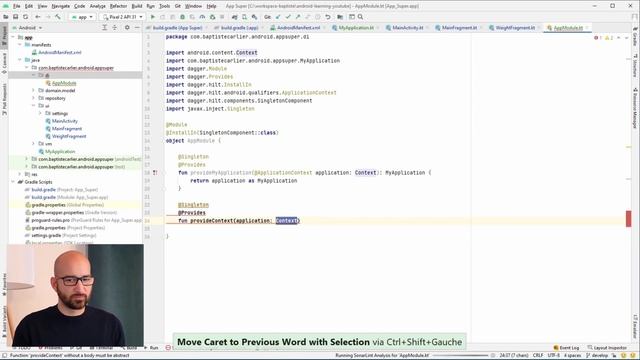Image resolution: width=640 pixels, height=360 pixels.
Task: Click the Save All toolbar icon
Action: (16, 17)
